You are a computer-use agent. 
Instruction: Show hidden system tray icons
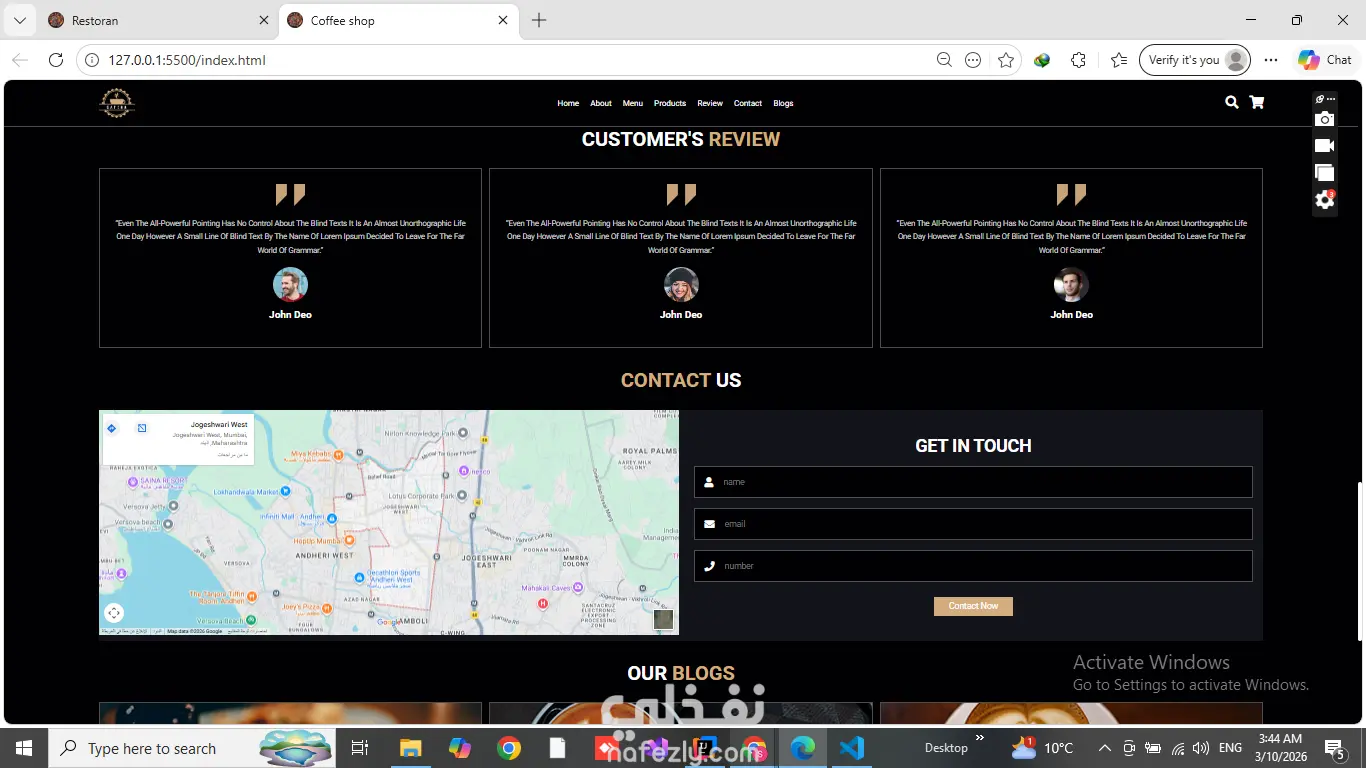(x=1105, y=748)
